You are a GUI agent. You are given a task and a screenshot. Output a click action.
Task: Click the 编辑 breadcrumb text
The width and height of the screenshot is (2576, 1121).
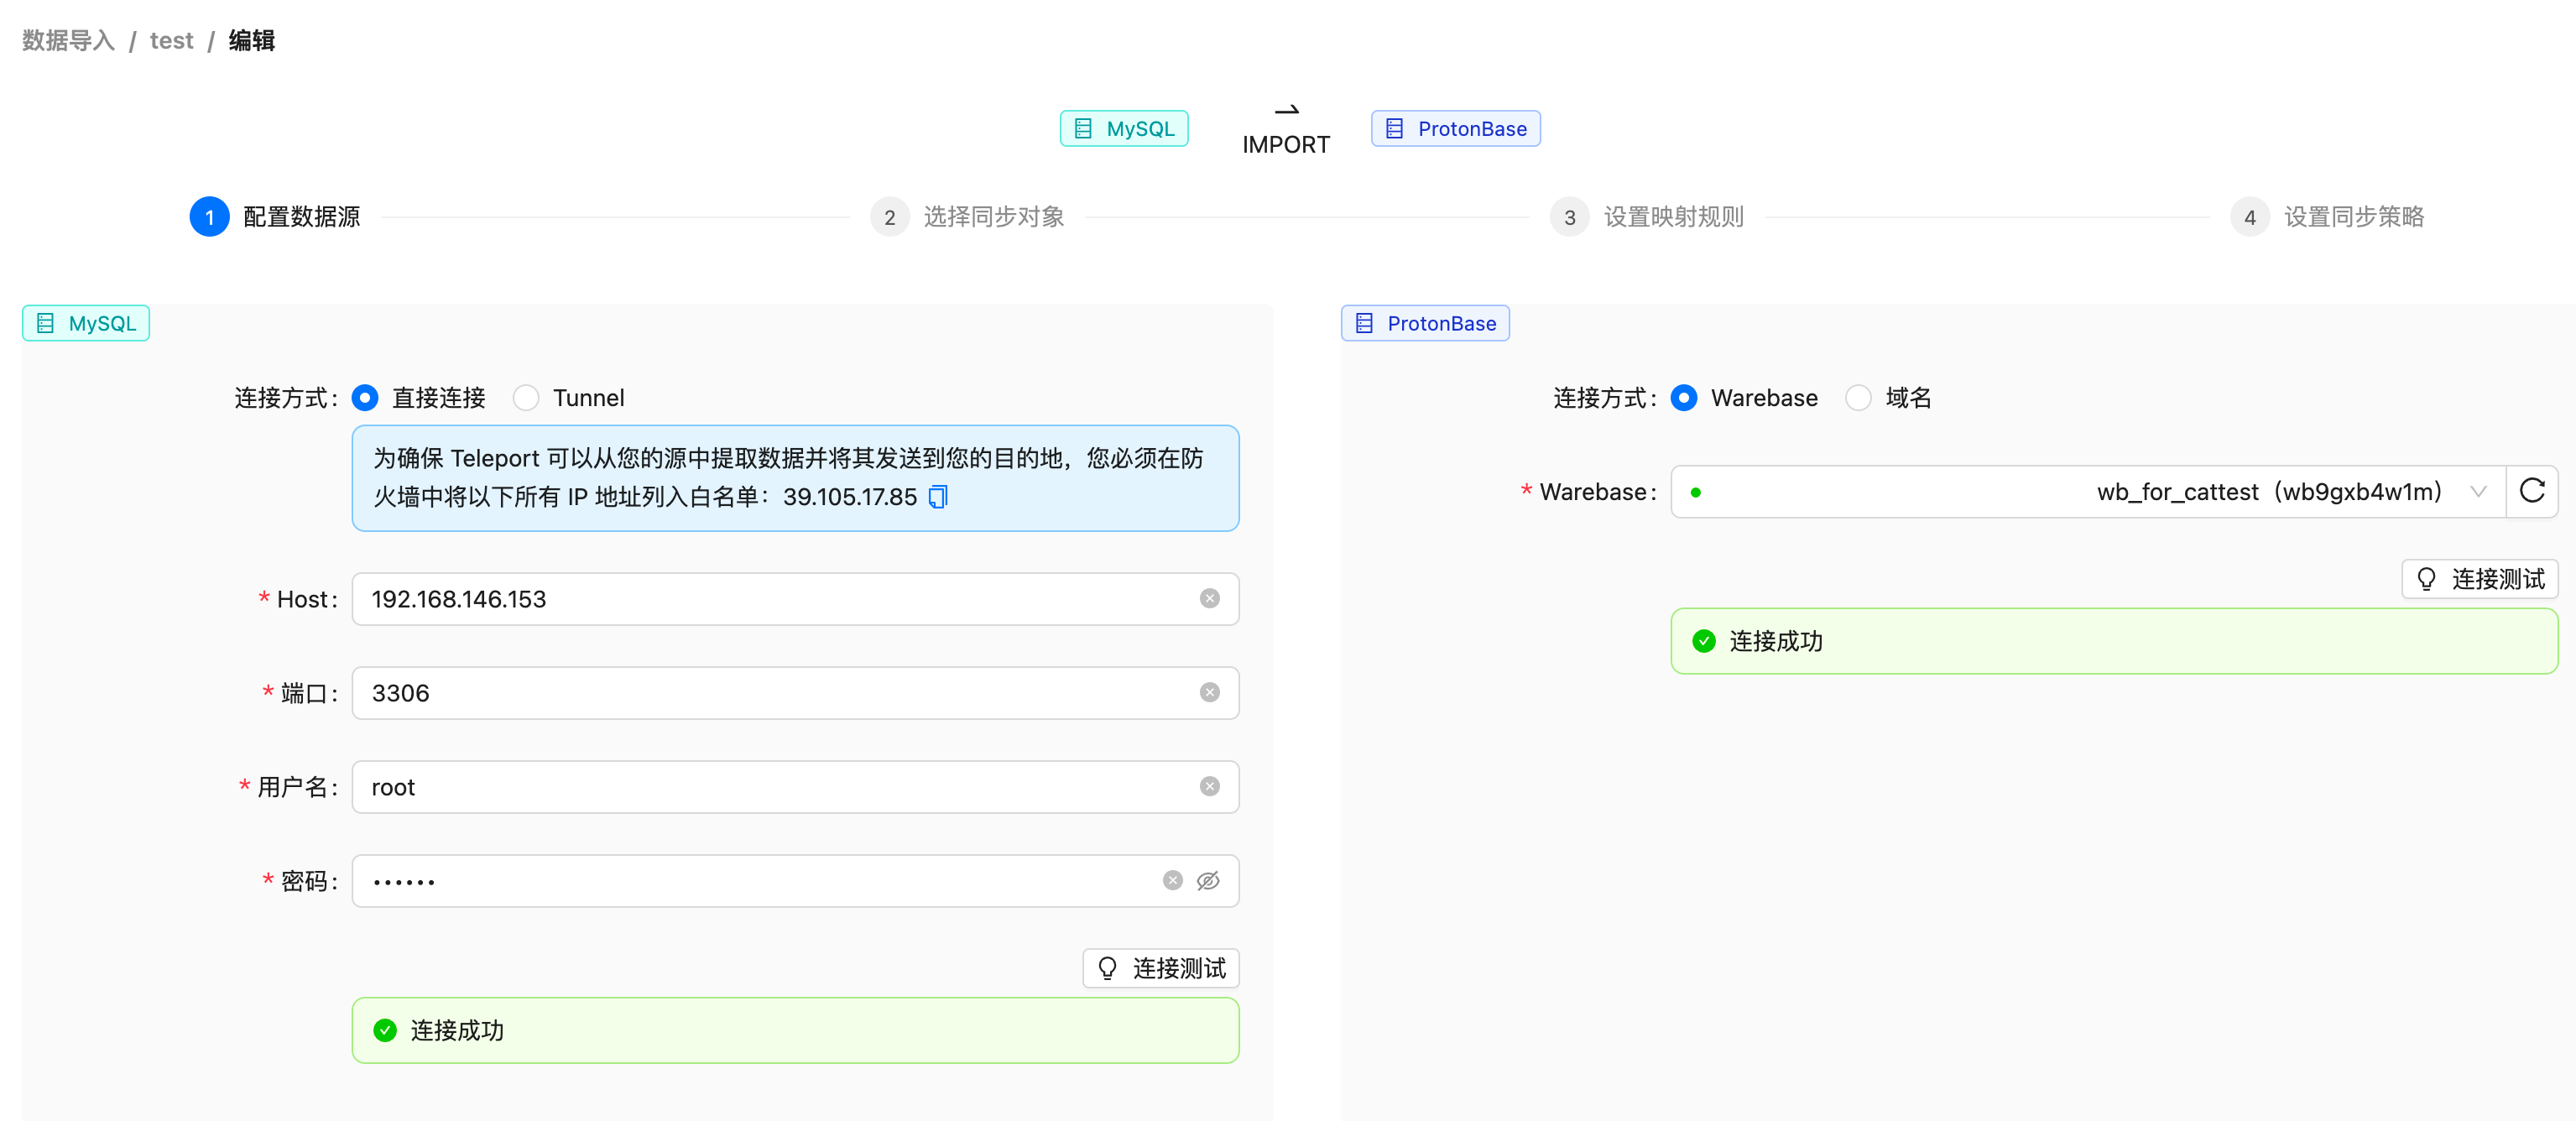point(252,41)
